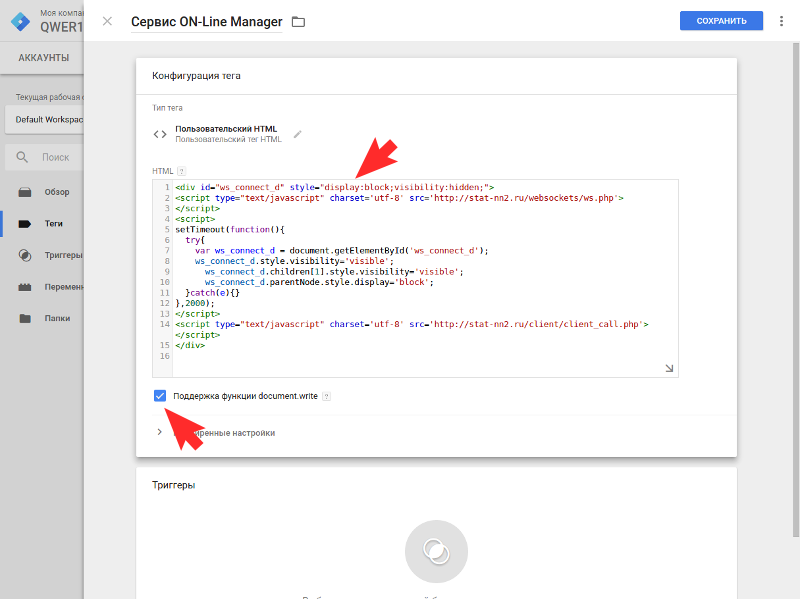Viewport: 800px width, 599px height.
Task: Click the Пользовательский HTML tag type label
Action: click(226, 129)
